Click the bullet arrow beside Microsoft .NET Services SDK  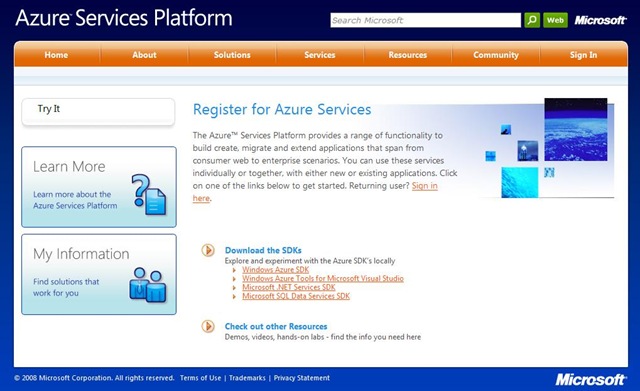click(234, 287)
